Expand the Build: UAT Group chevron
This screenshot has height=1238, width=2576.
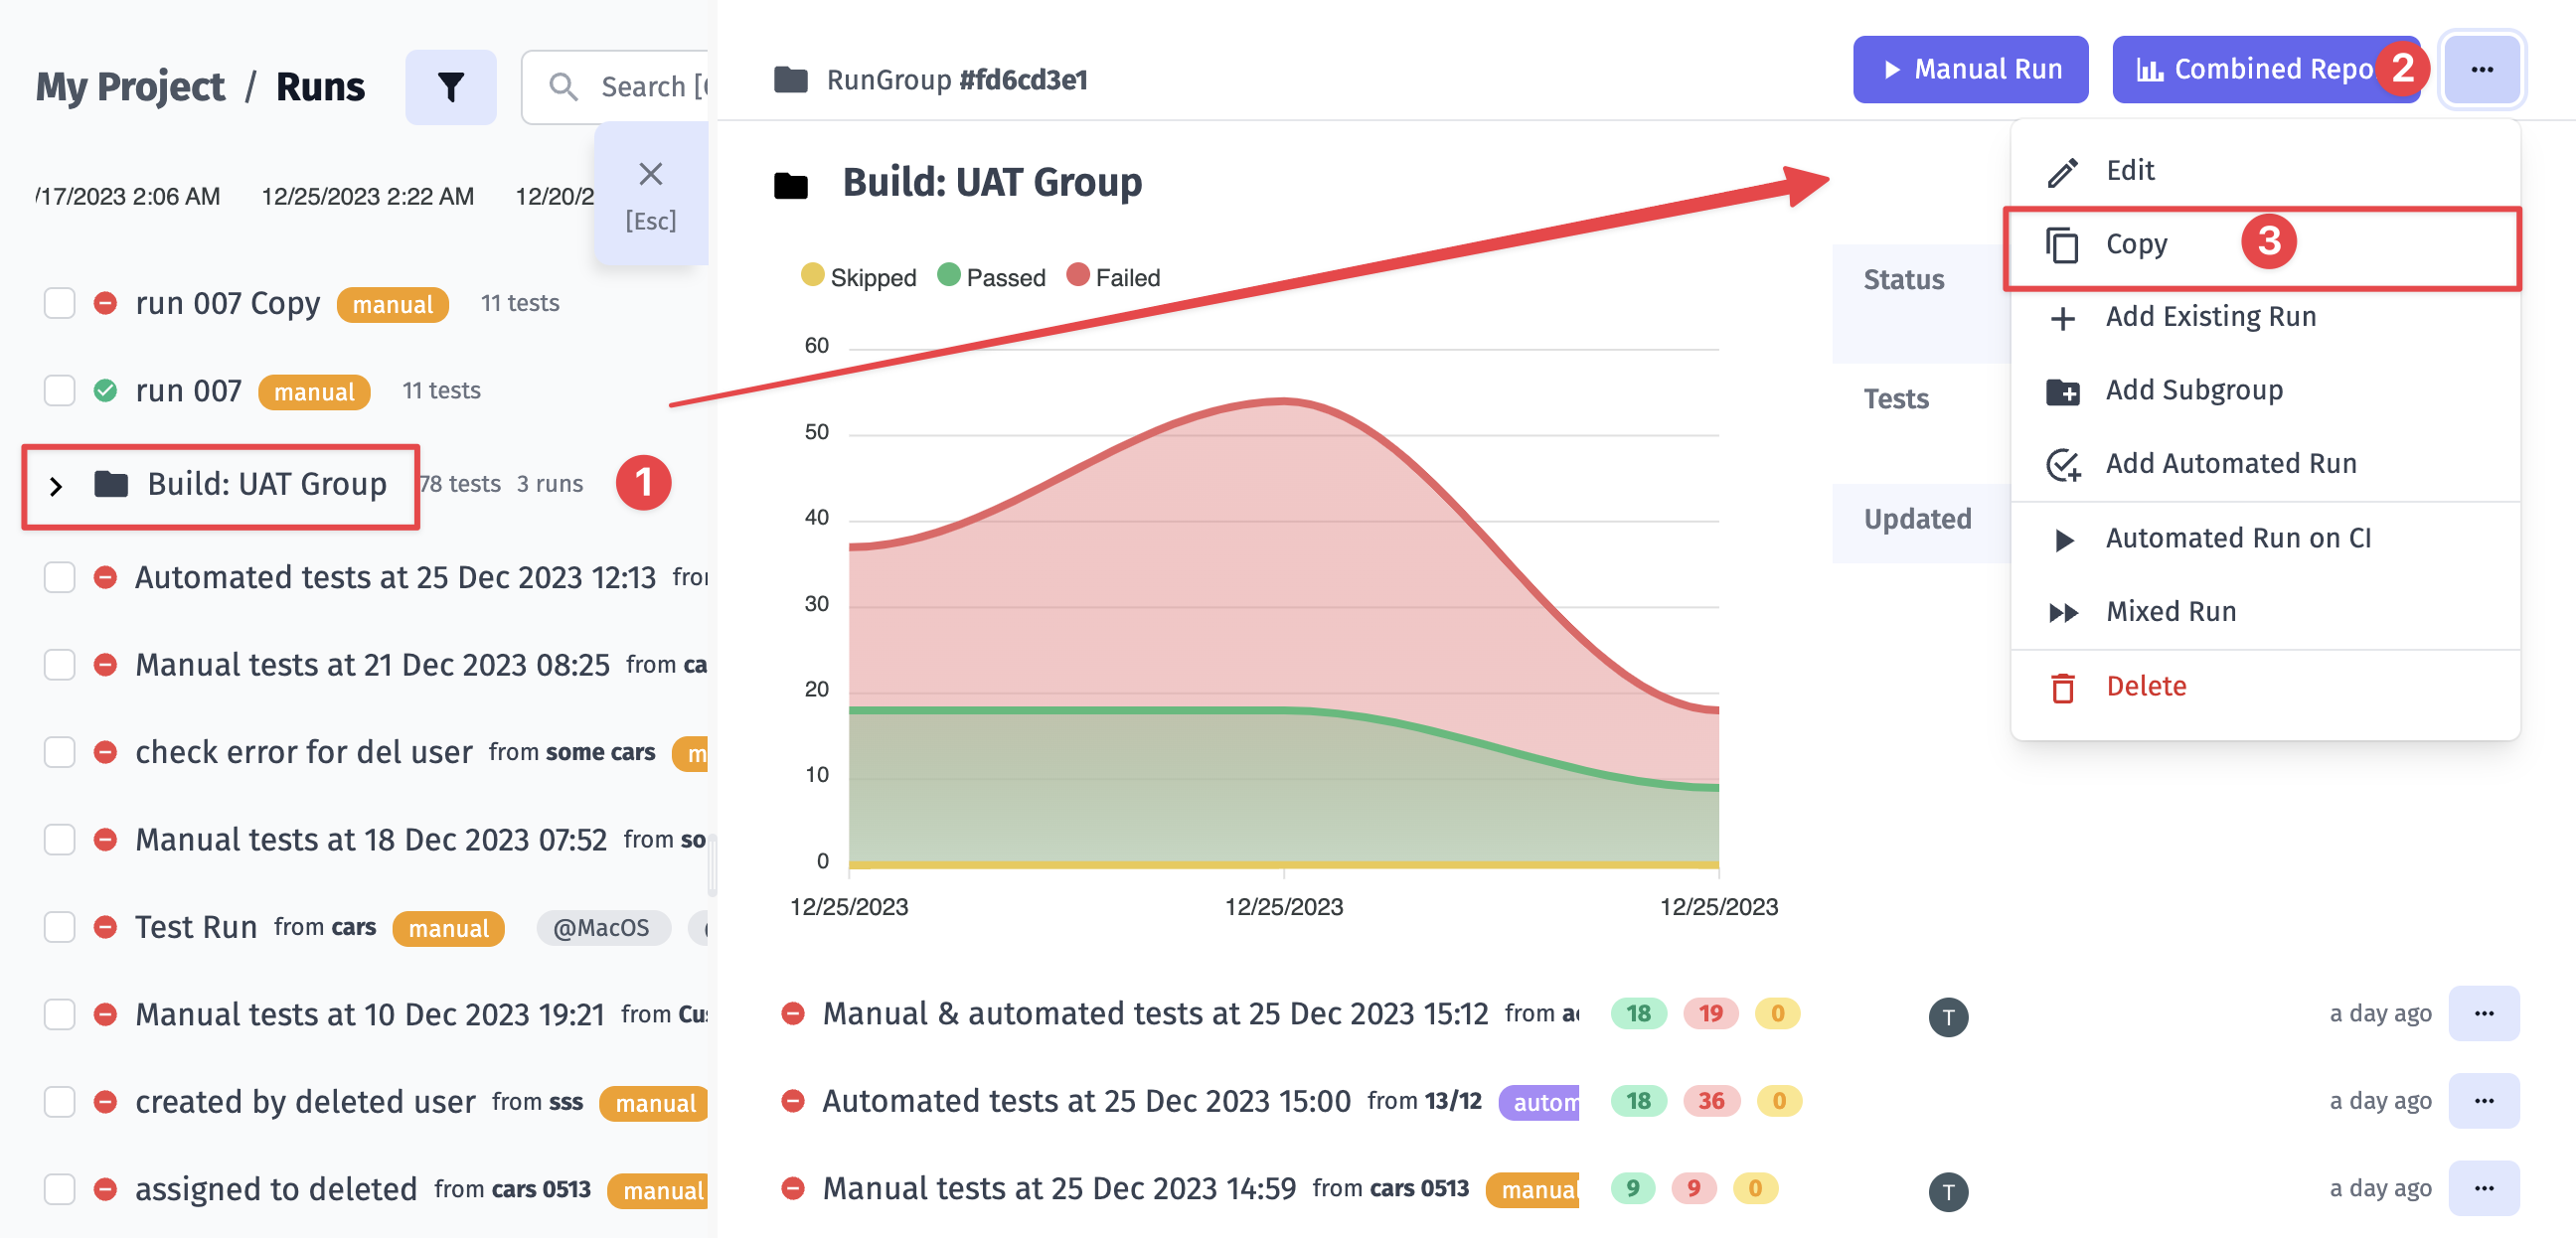click(56, 486)
